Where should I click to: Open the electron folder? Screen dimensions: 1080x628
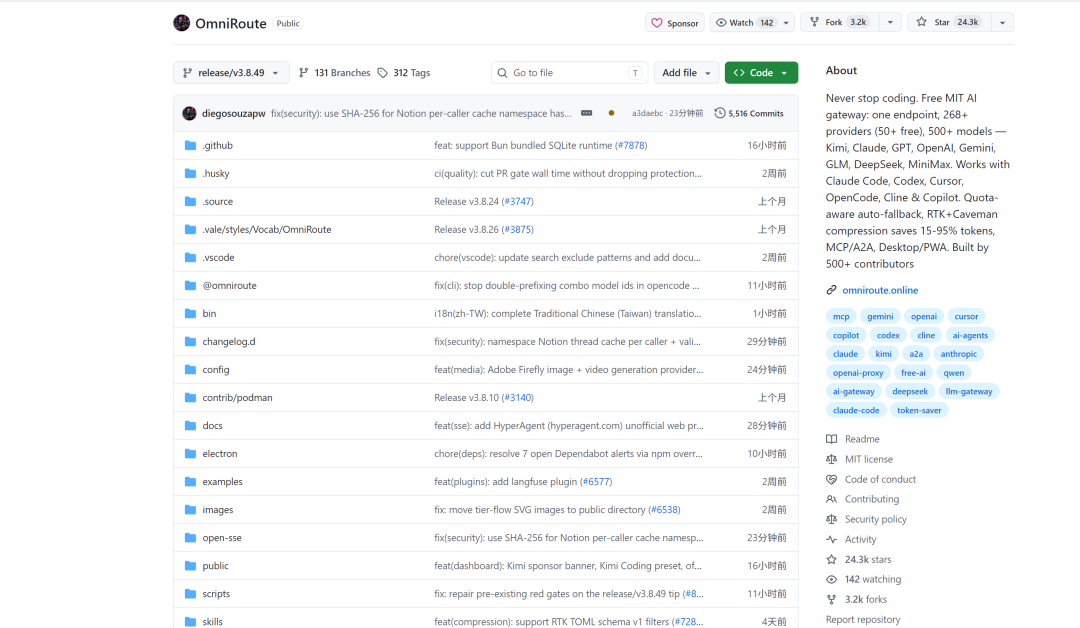(220, 454)
